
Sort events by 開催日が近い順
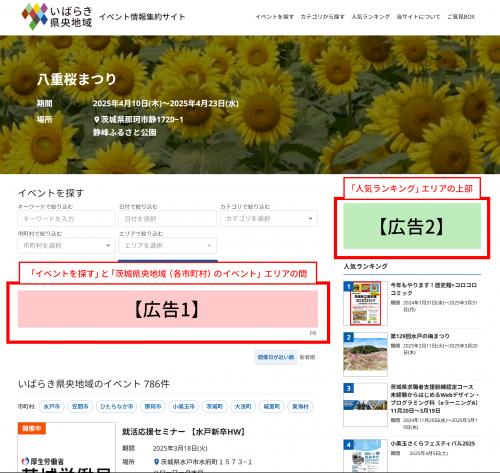[276, 357]
